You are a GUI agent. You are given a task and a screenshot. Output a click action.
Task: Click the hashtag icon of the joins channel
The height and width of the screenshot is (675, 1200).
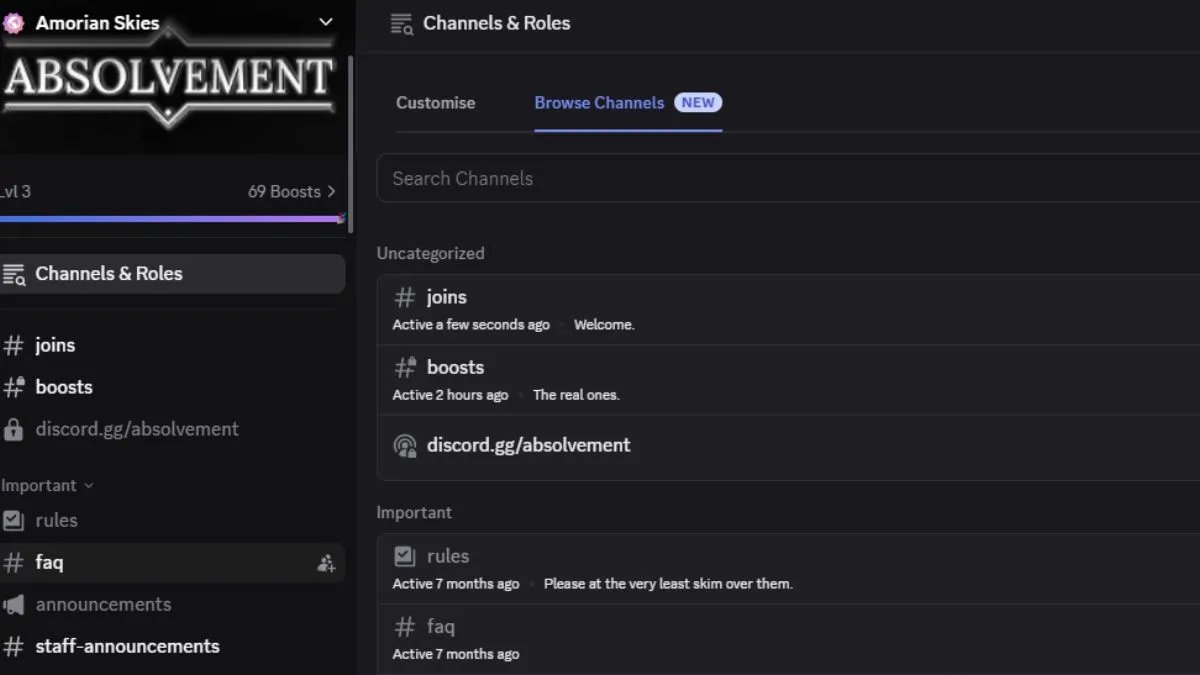click(16, 345)
